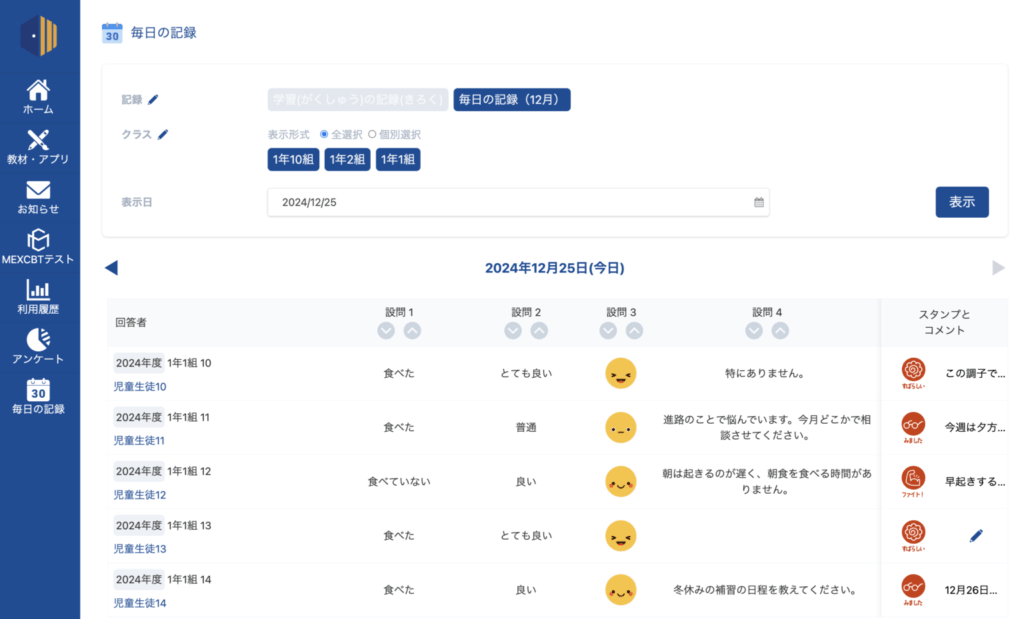Viewport: 1024px width, 619px height.
Task: Open MEXCBTテスト from the sidebar
Action: (x=39, y=247)
